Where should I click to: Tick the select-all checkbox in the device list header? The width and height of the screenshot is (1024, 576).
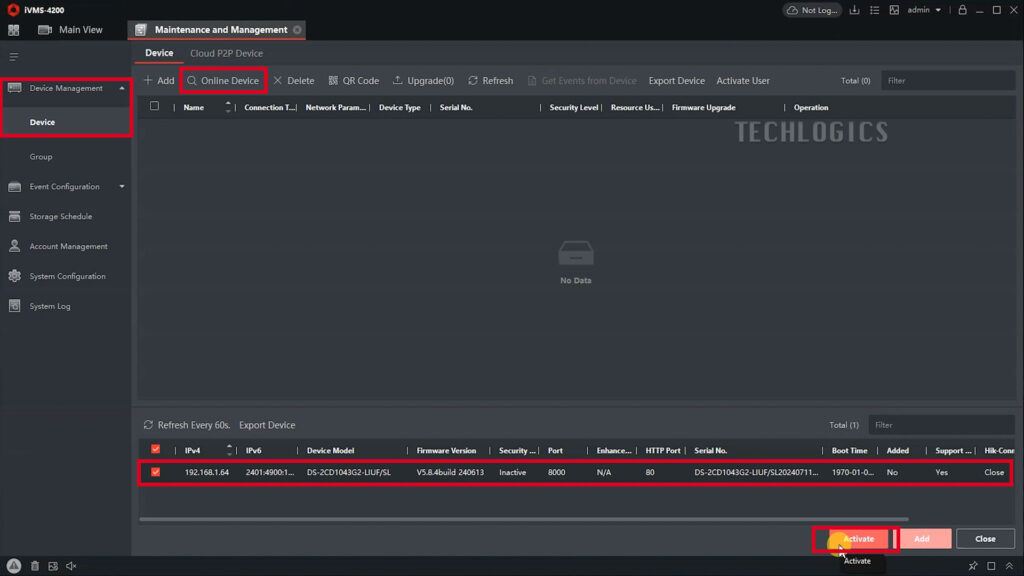(x=154, y=107)
